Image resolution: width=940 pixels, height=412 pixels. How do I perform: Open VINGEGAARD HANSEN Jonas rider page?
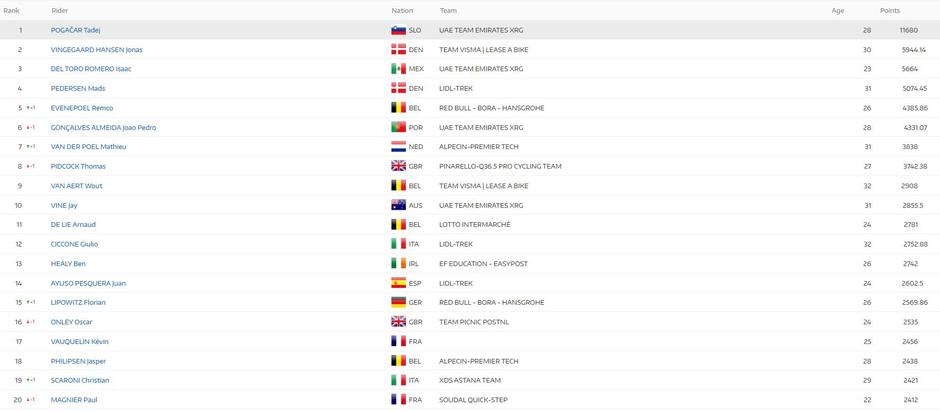pyautogui.click(x=96, y=49)
